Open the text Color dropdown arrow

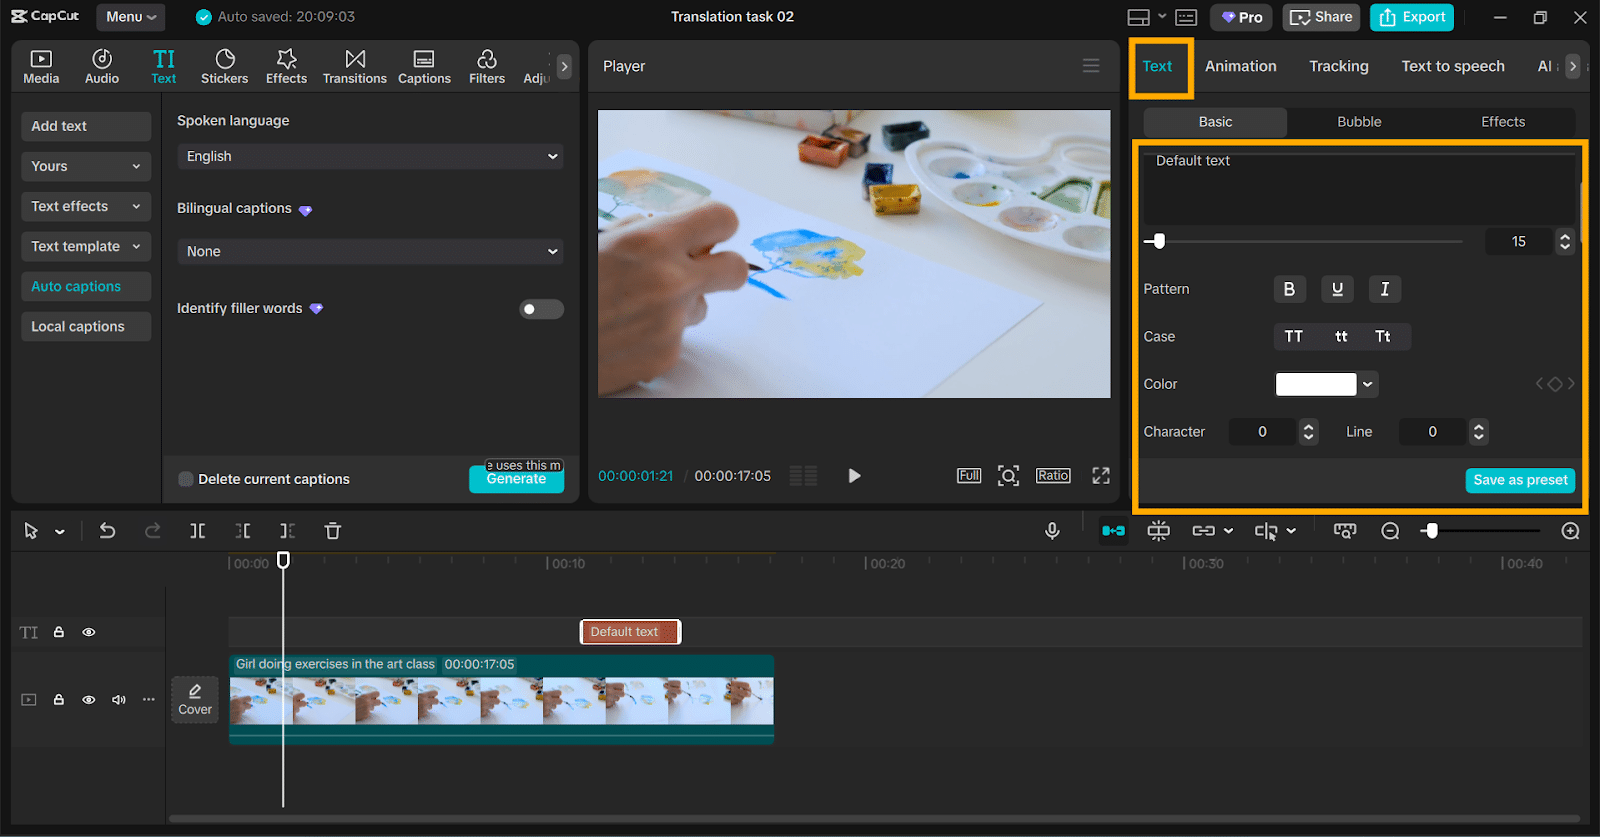[x=1367, y=384]
